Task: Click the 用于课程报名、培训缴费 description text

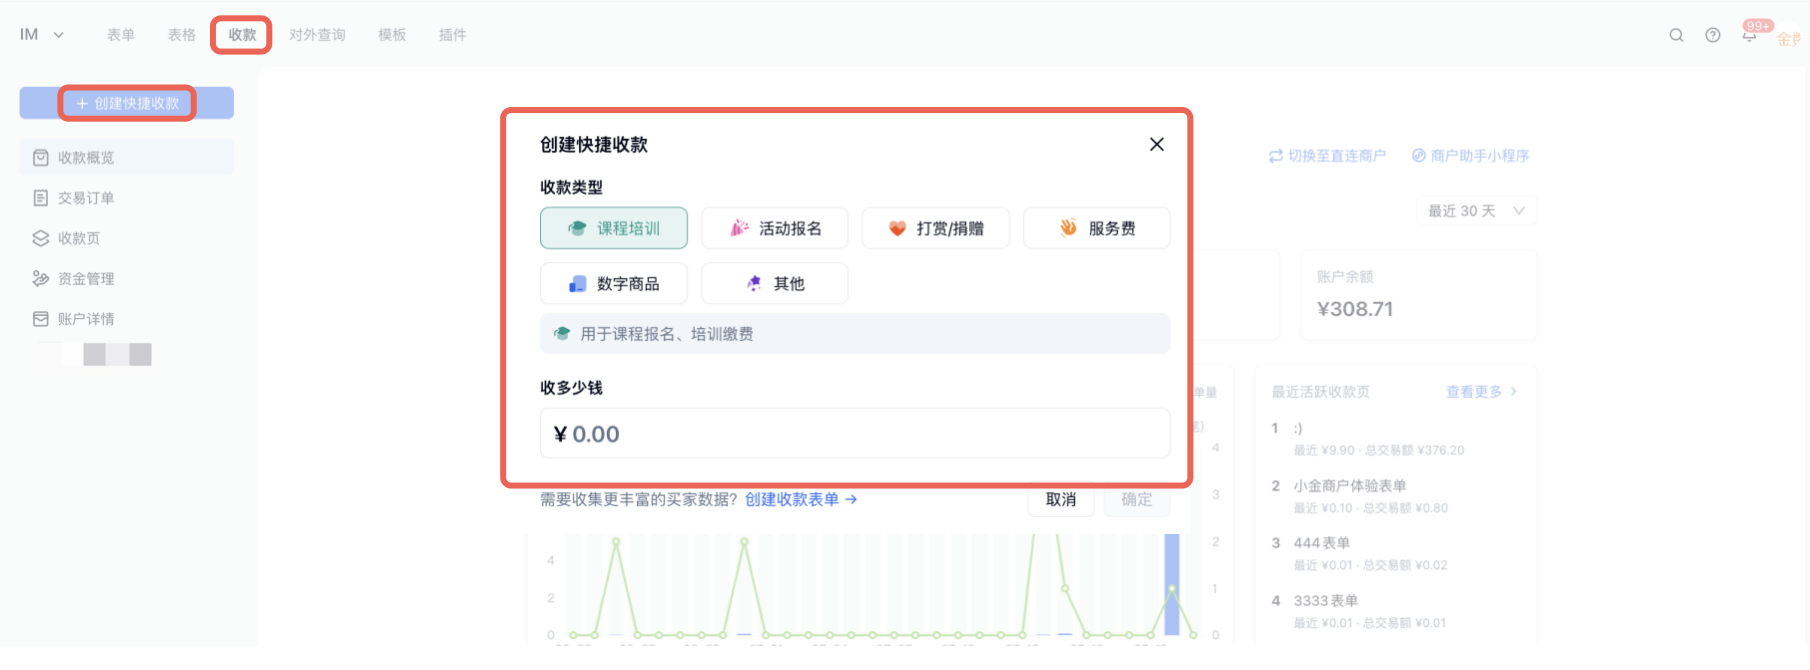Action: pyautogui.click(x=667, y=334)
